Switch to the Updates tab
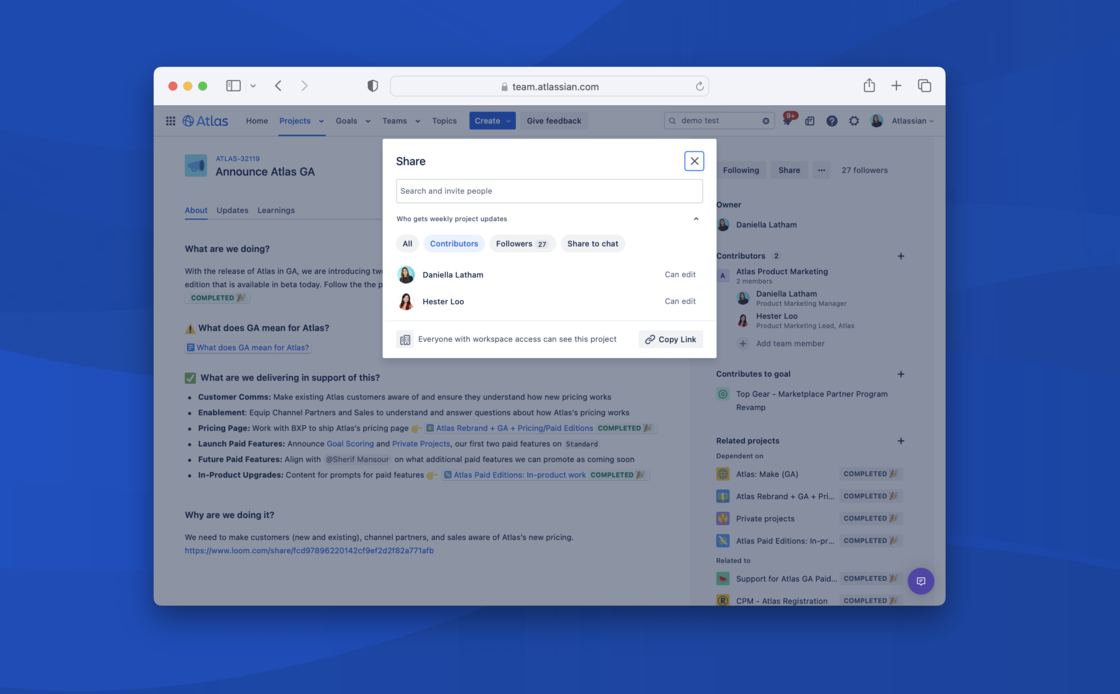The width and height of the screenshot is (1120, 694). click(232, 210)
